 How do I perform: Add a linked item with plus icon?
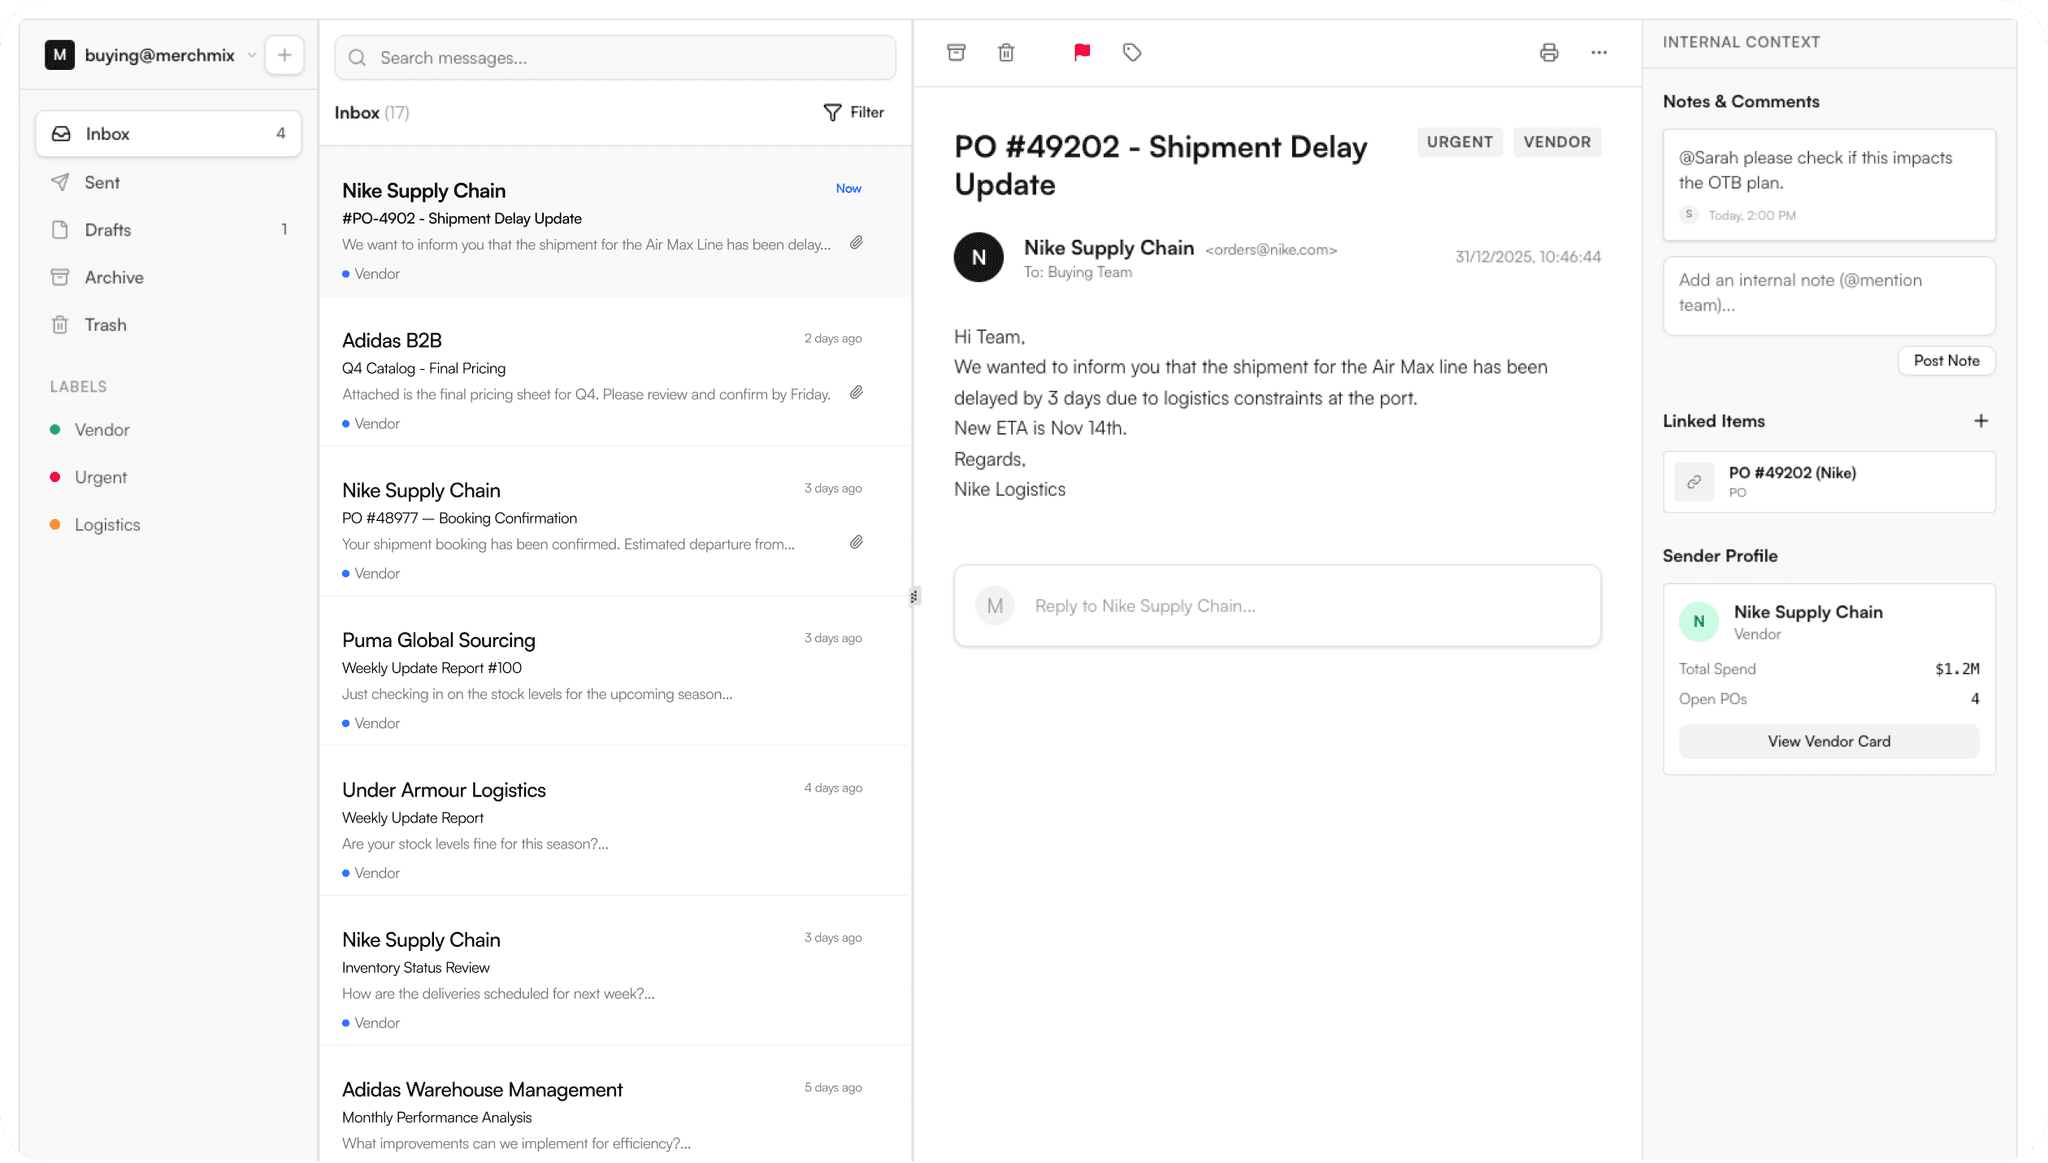1981,421
